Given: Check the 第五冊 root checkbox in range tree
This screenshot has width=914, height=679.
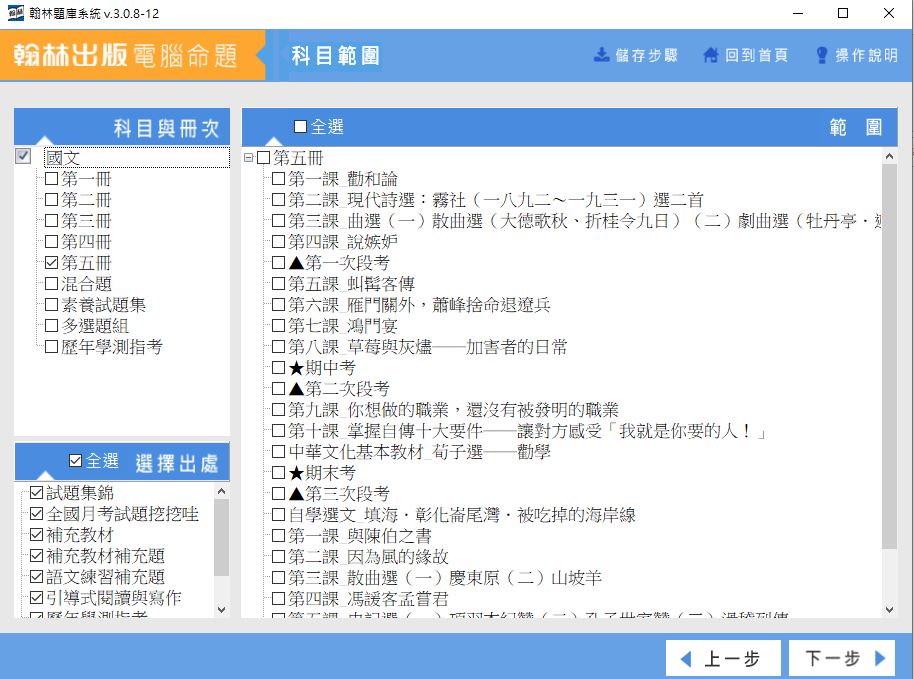Looking at the screenshot, I should click(263, 157).
